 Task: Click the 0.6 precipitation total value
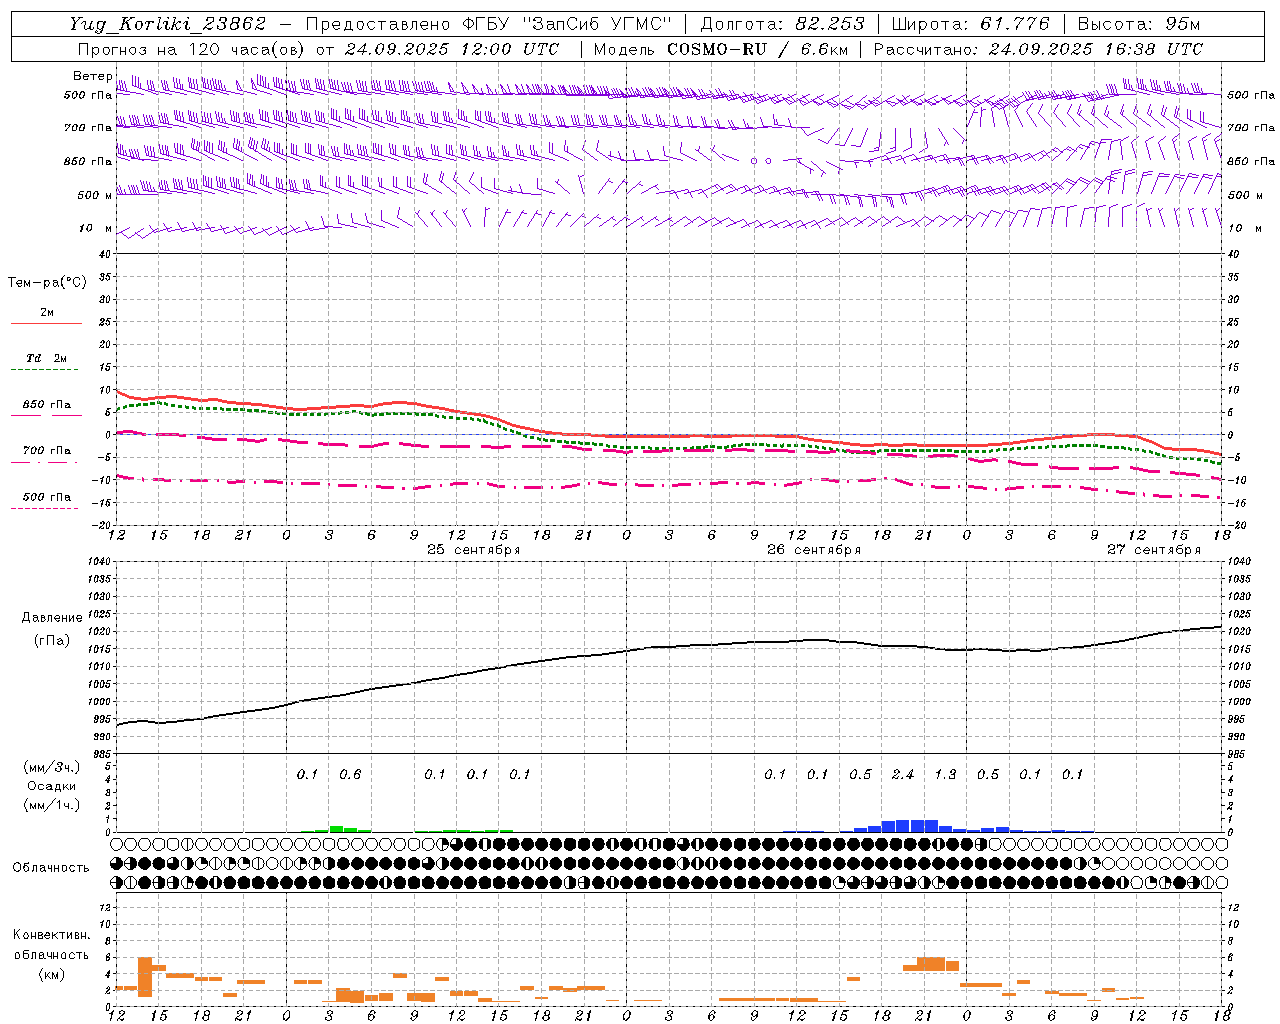coord(350,775)
